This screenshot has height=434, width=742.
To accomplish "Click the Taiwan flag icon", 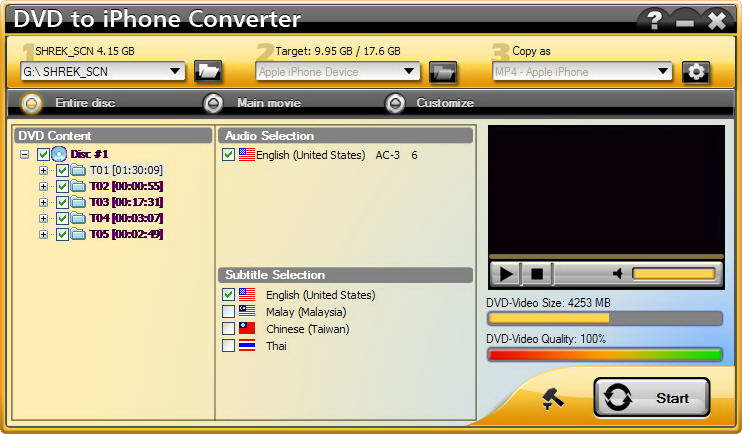I will (x=247, y=328).
